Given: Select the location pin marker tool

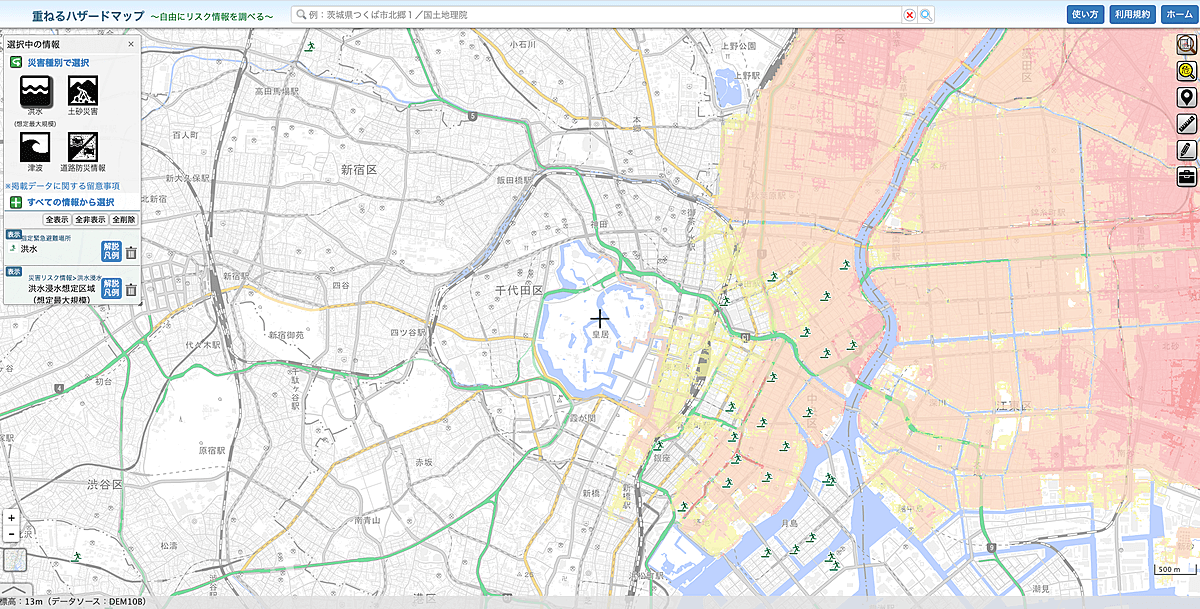Looking at the screenshot, I should click(1186, 98).
